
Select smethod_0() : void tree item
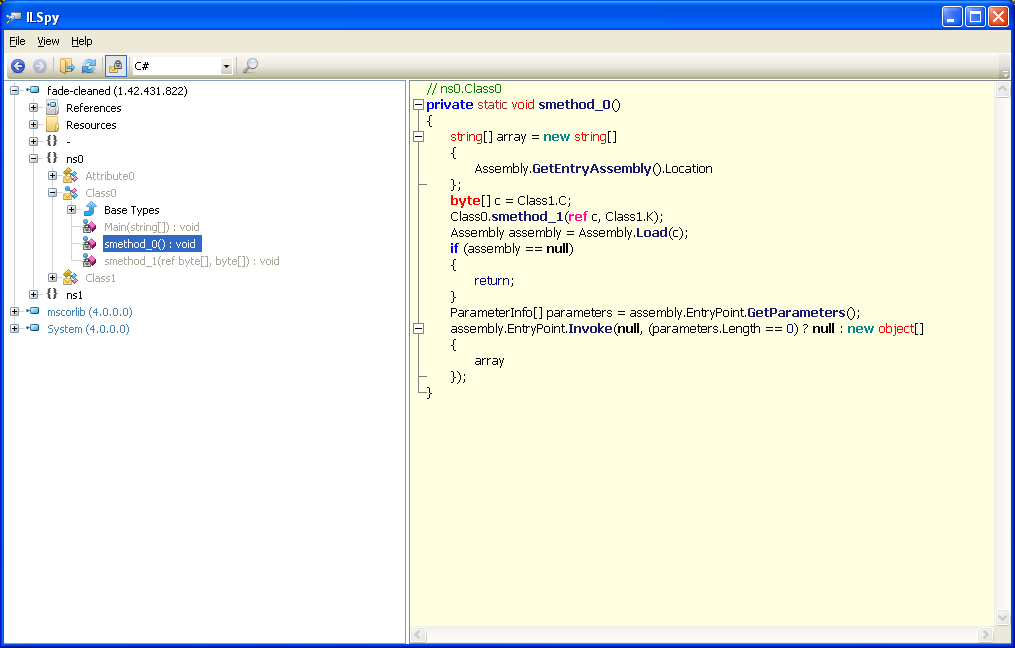[x=152, y=244]
